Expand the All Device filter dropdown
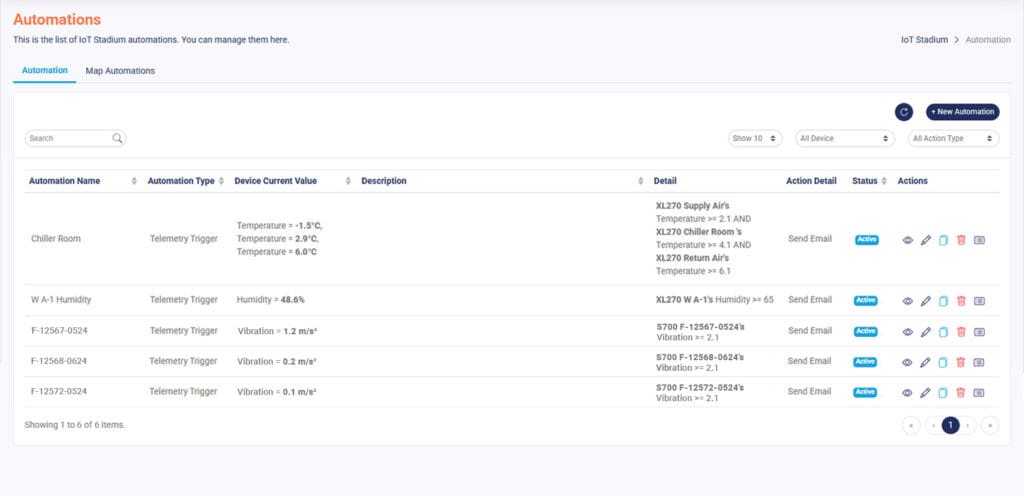 (844, 138)
